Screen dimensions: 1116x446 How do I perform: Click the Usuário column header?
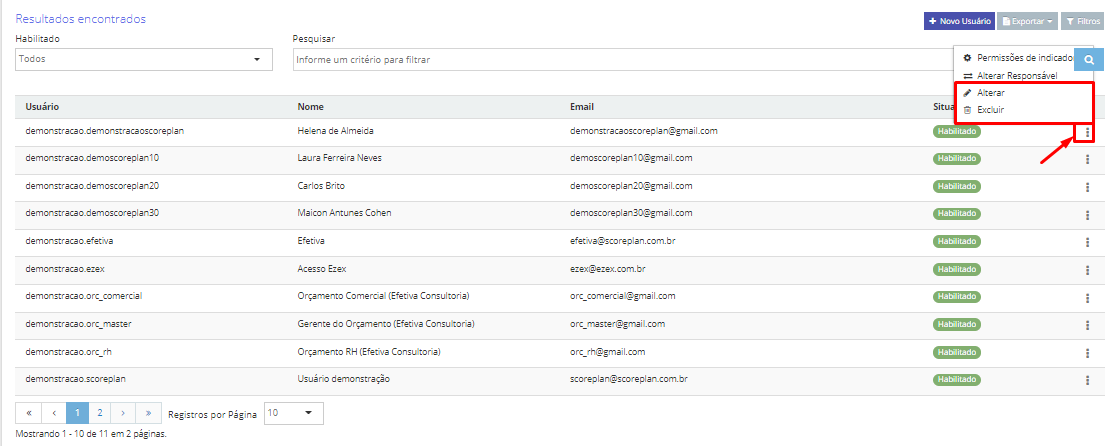(x=44, y=107)
